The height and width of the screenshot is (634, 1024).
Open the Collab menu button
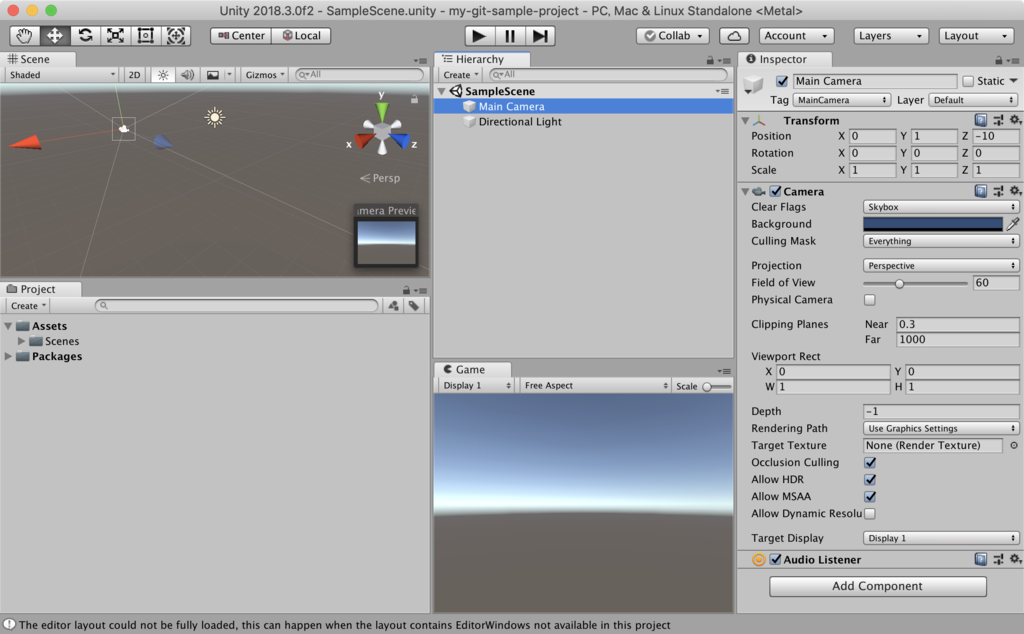click(x=673, y=36)
